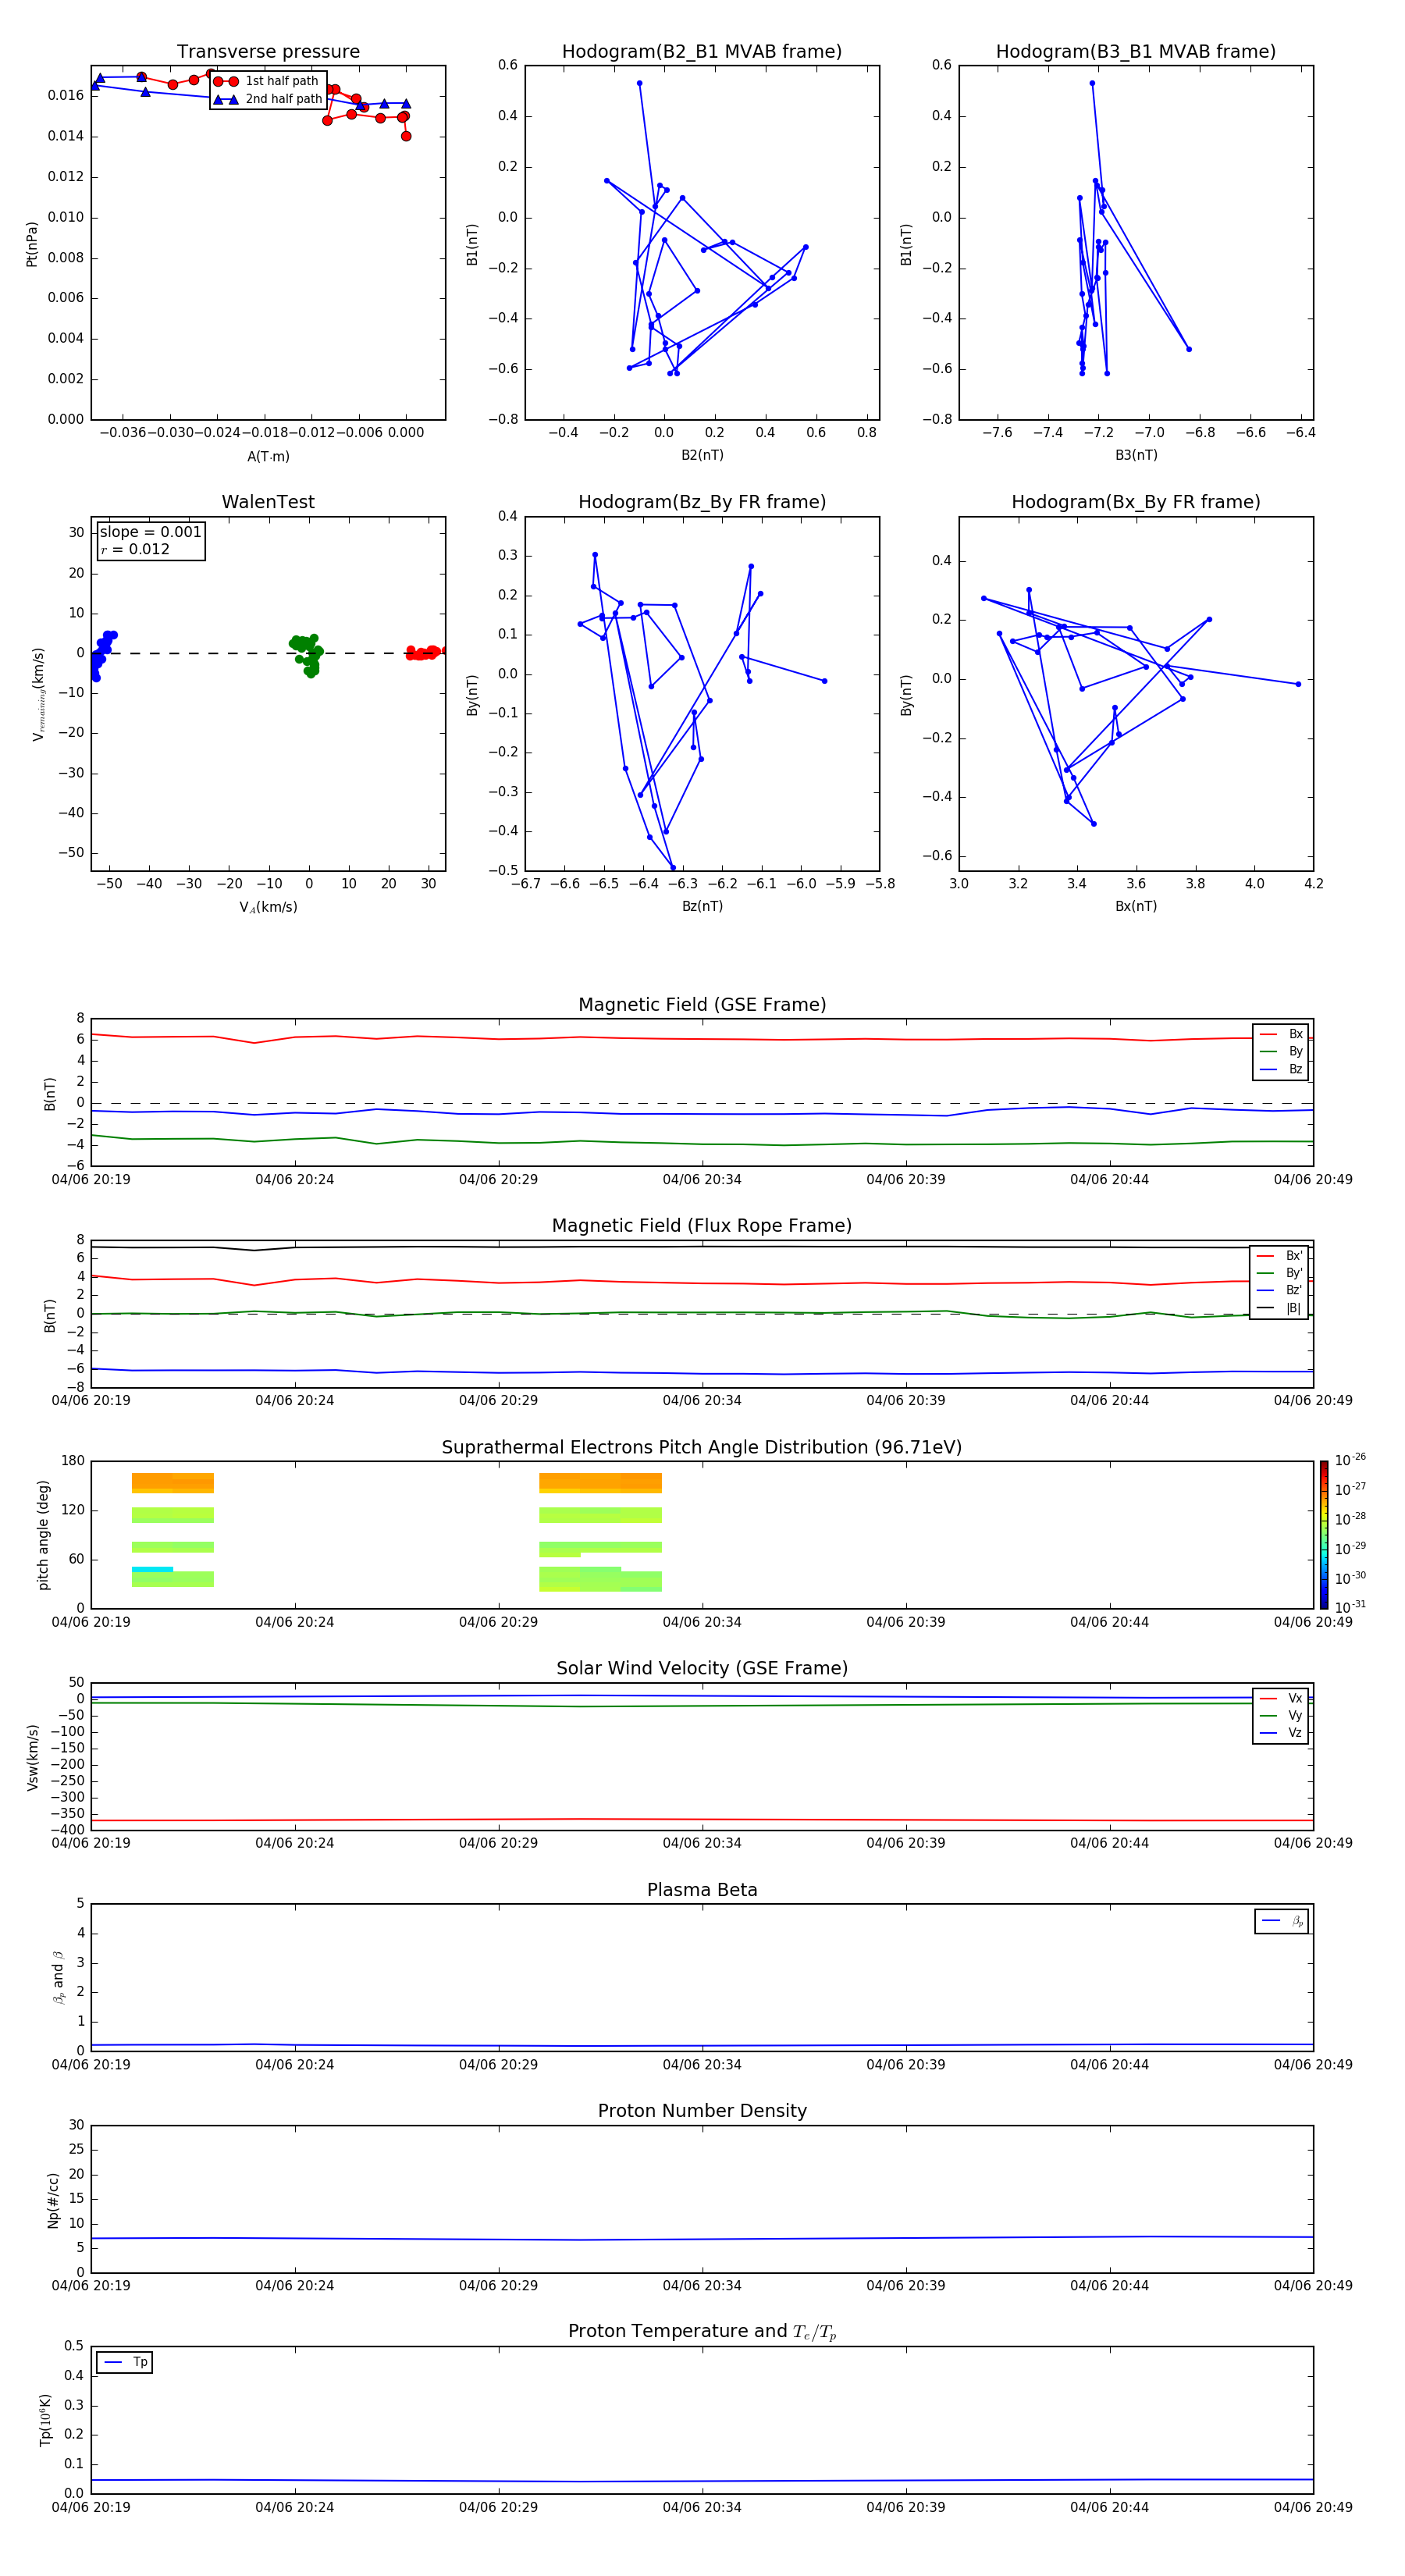Click the βp legend box in Plasma Beta
The width and height of the screenshot is (1405, 2576).
[1281, 1921]
